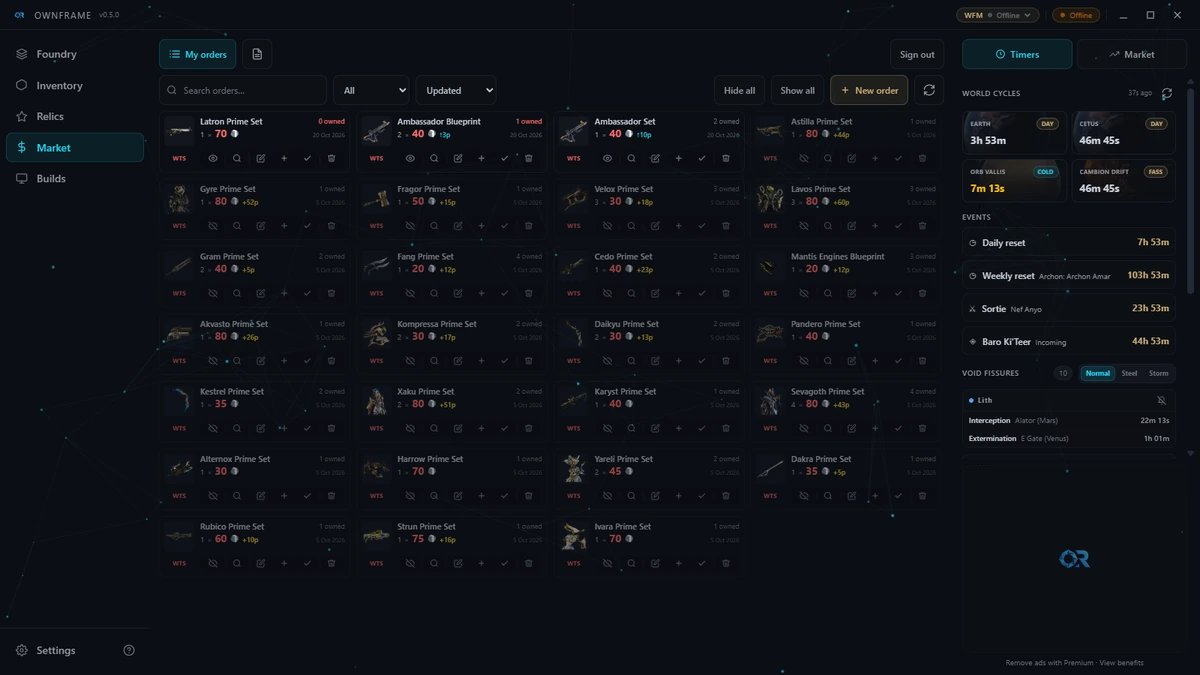The height and width of the screenshot is (675, 1200).
Task: Select the Storm void fissure filter
Action: click(x=1158, y=373)
